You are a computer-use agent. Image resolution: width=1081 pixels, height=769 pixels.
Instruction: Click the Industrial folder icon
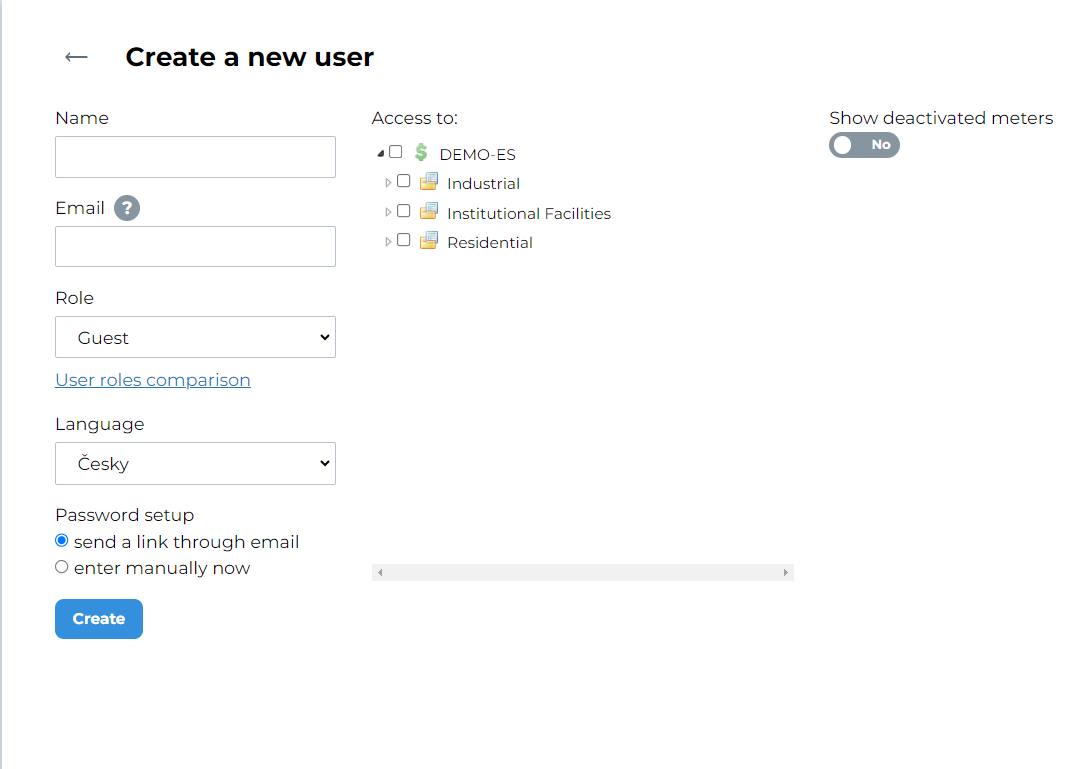429,182
